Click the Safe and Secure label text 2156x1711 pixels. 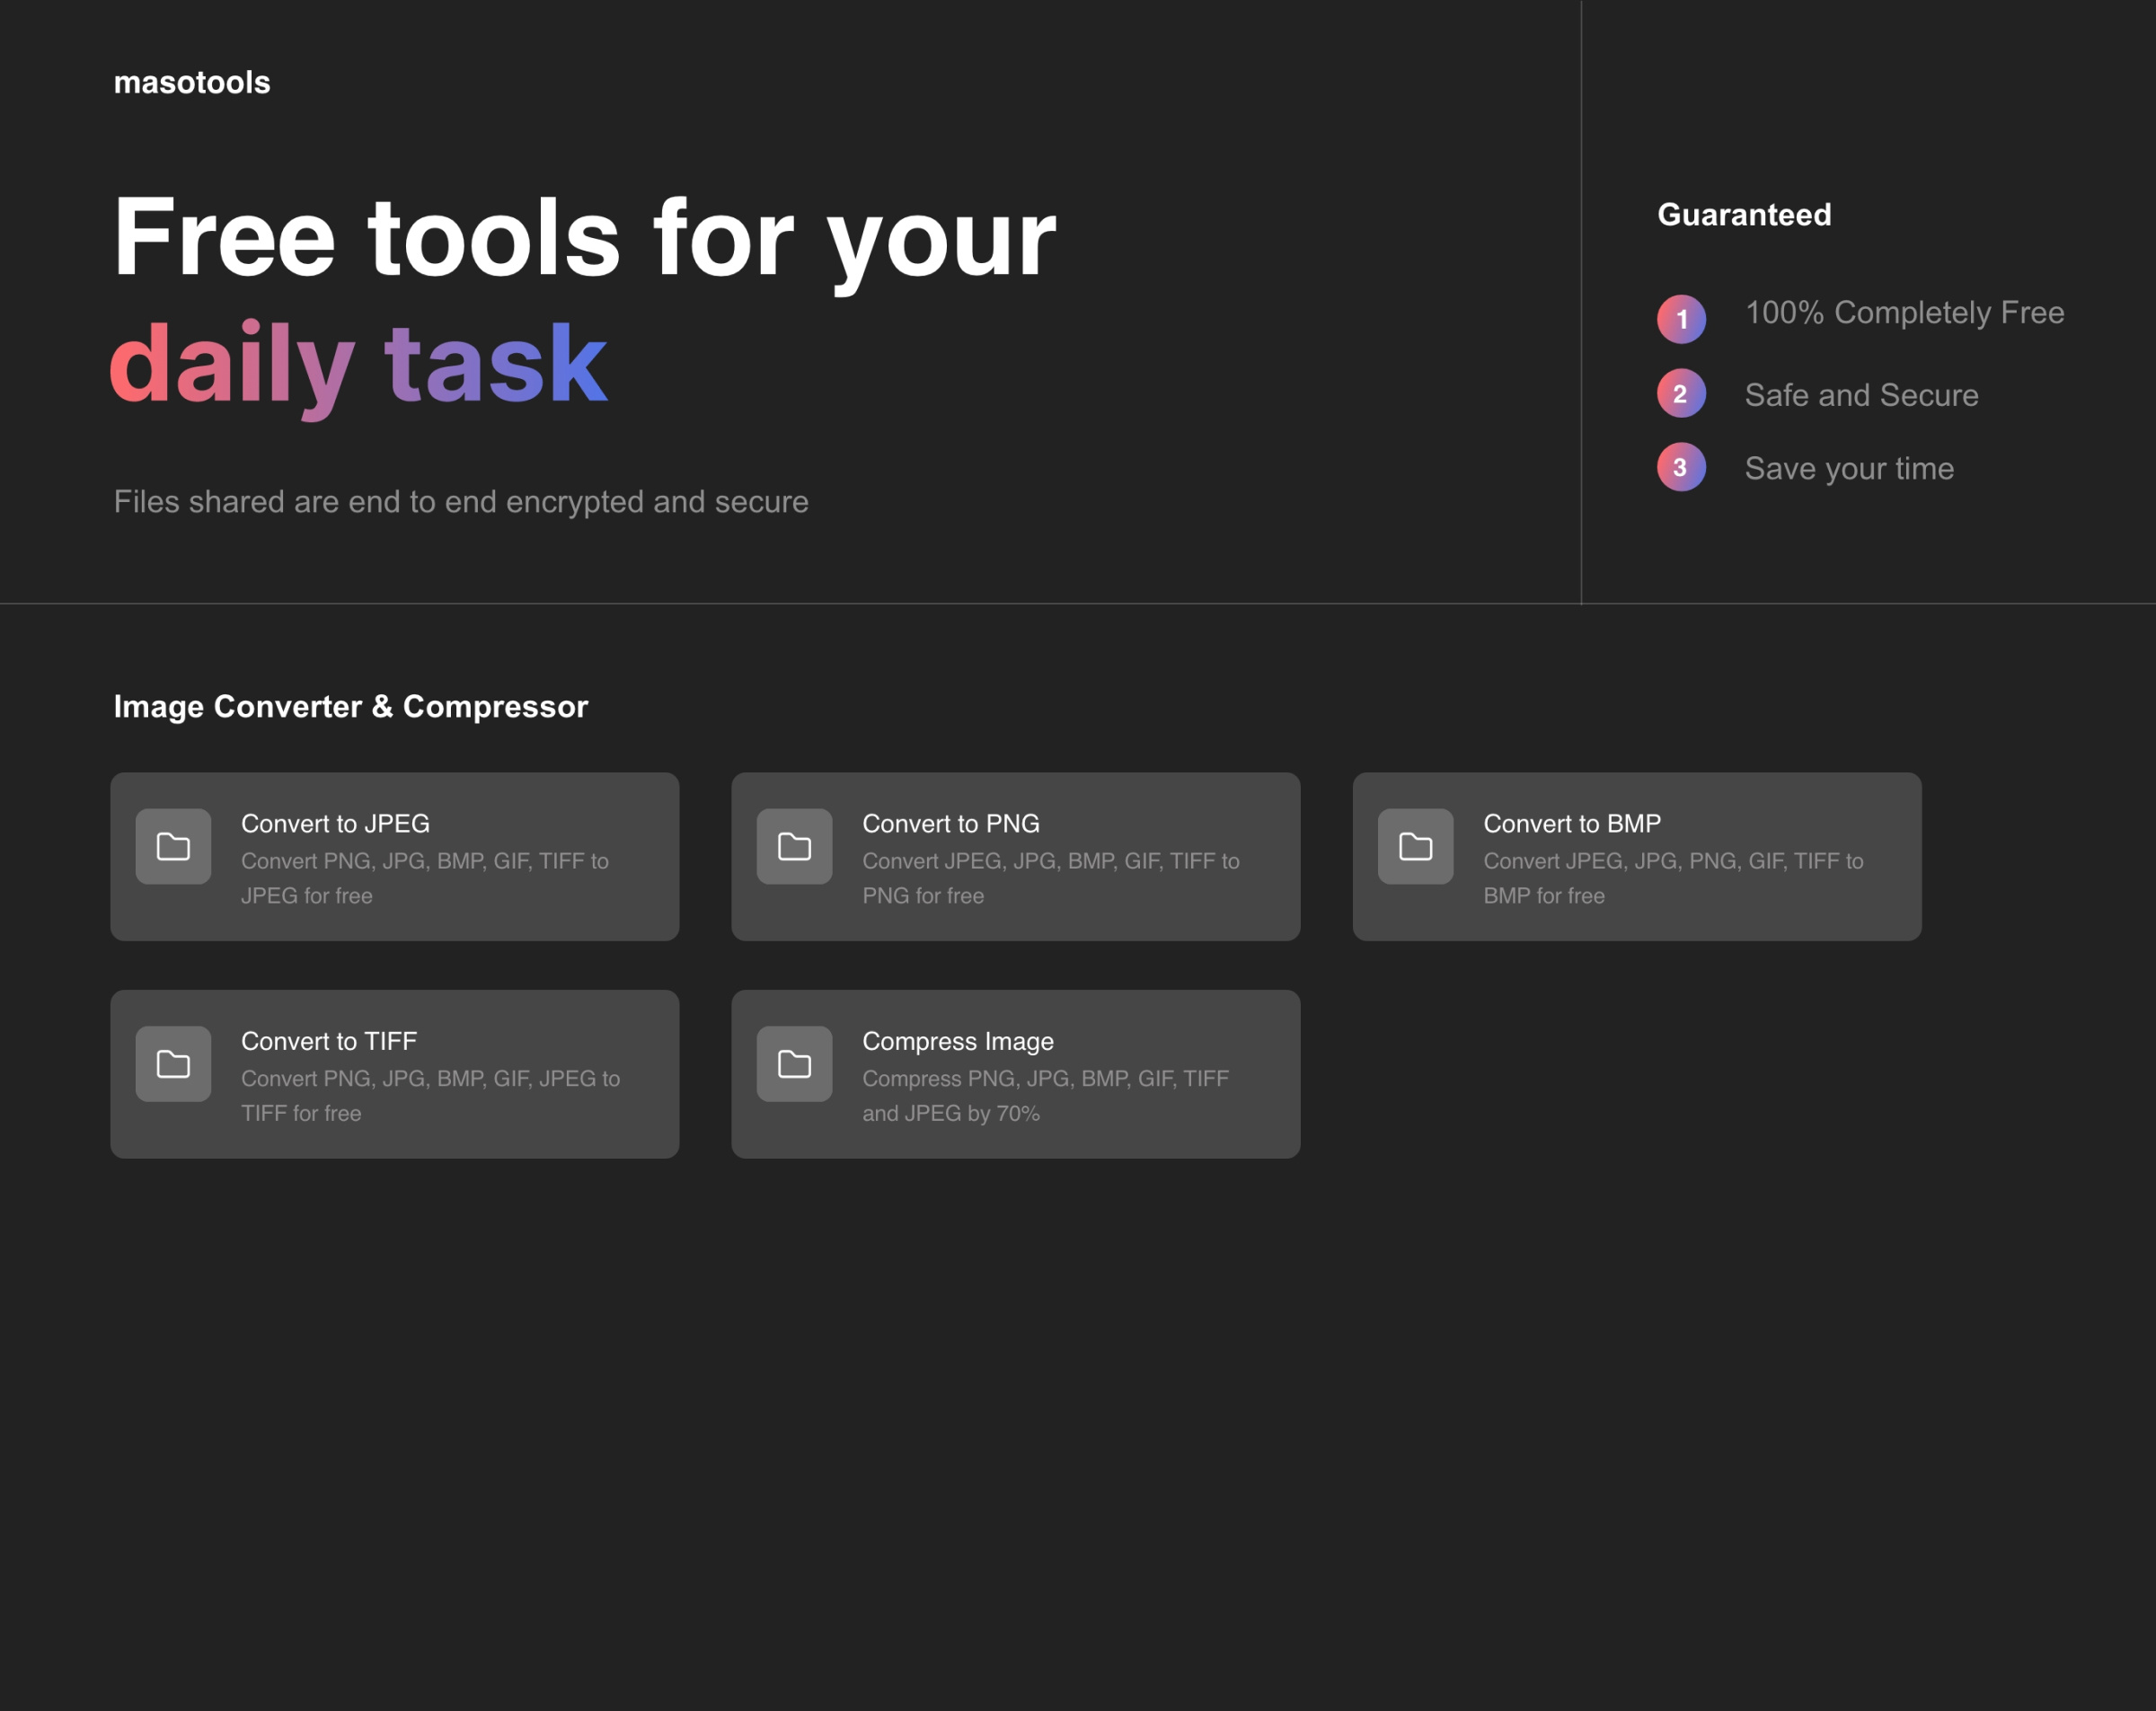(1860, 394)
